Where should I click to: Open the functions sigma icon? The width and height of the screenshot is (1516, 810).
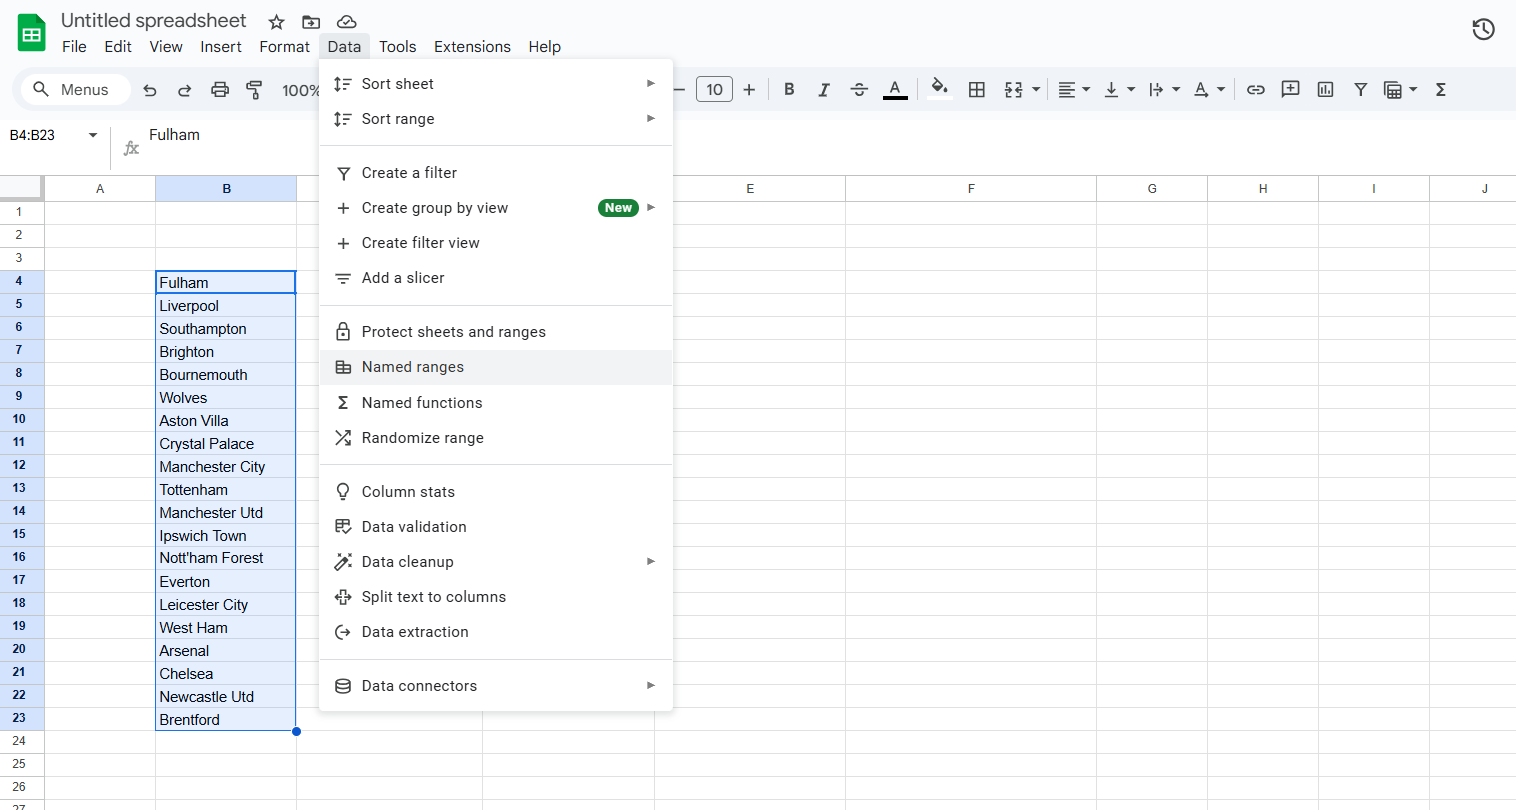pos(1441,90)
